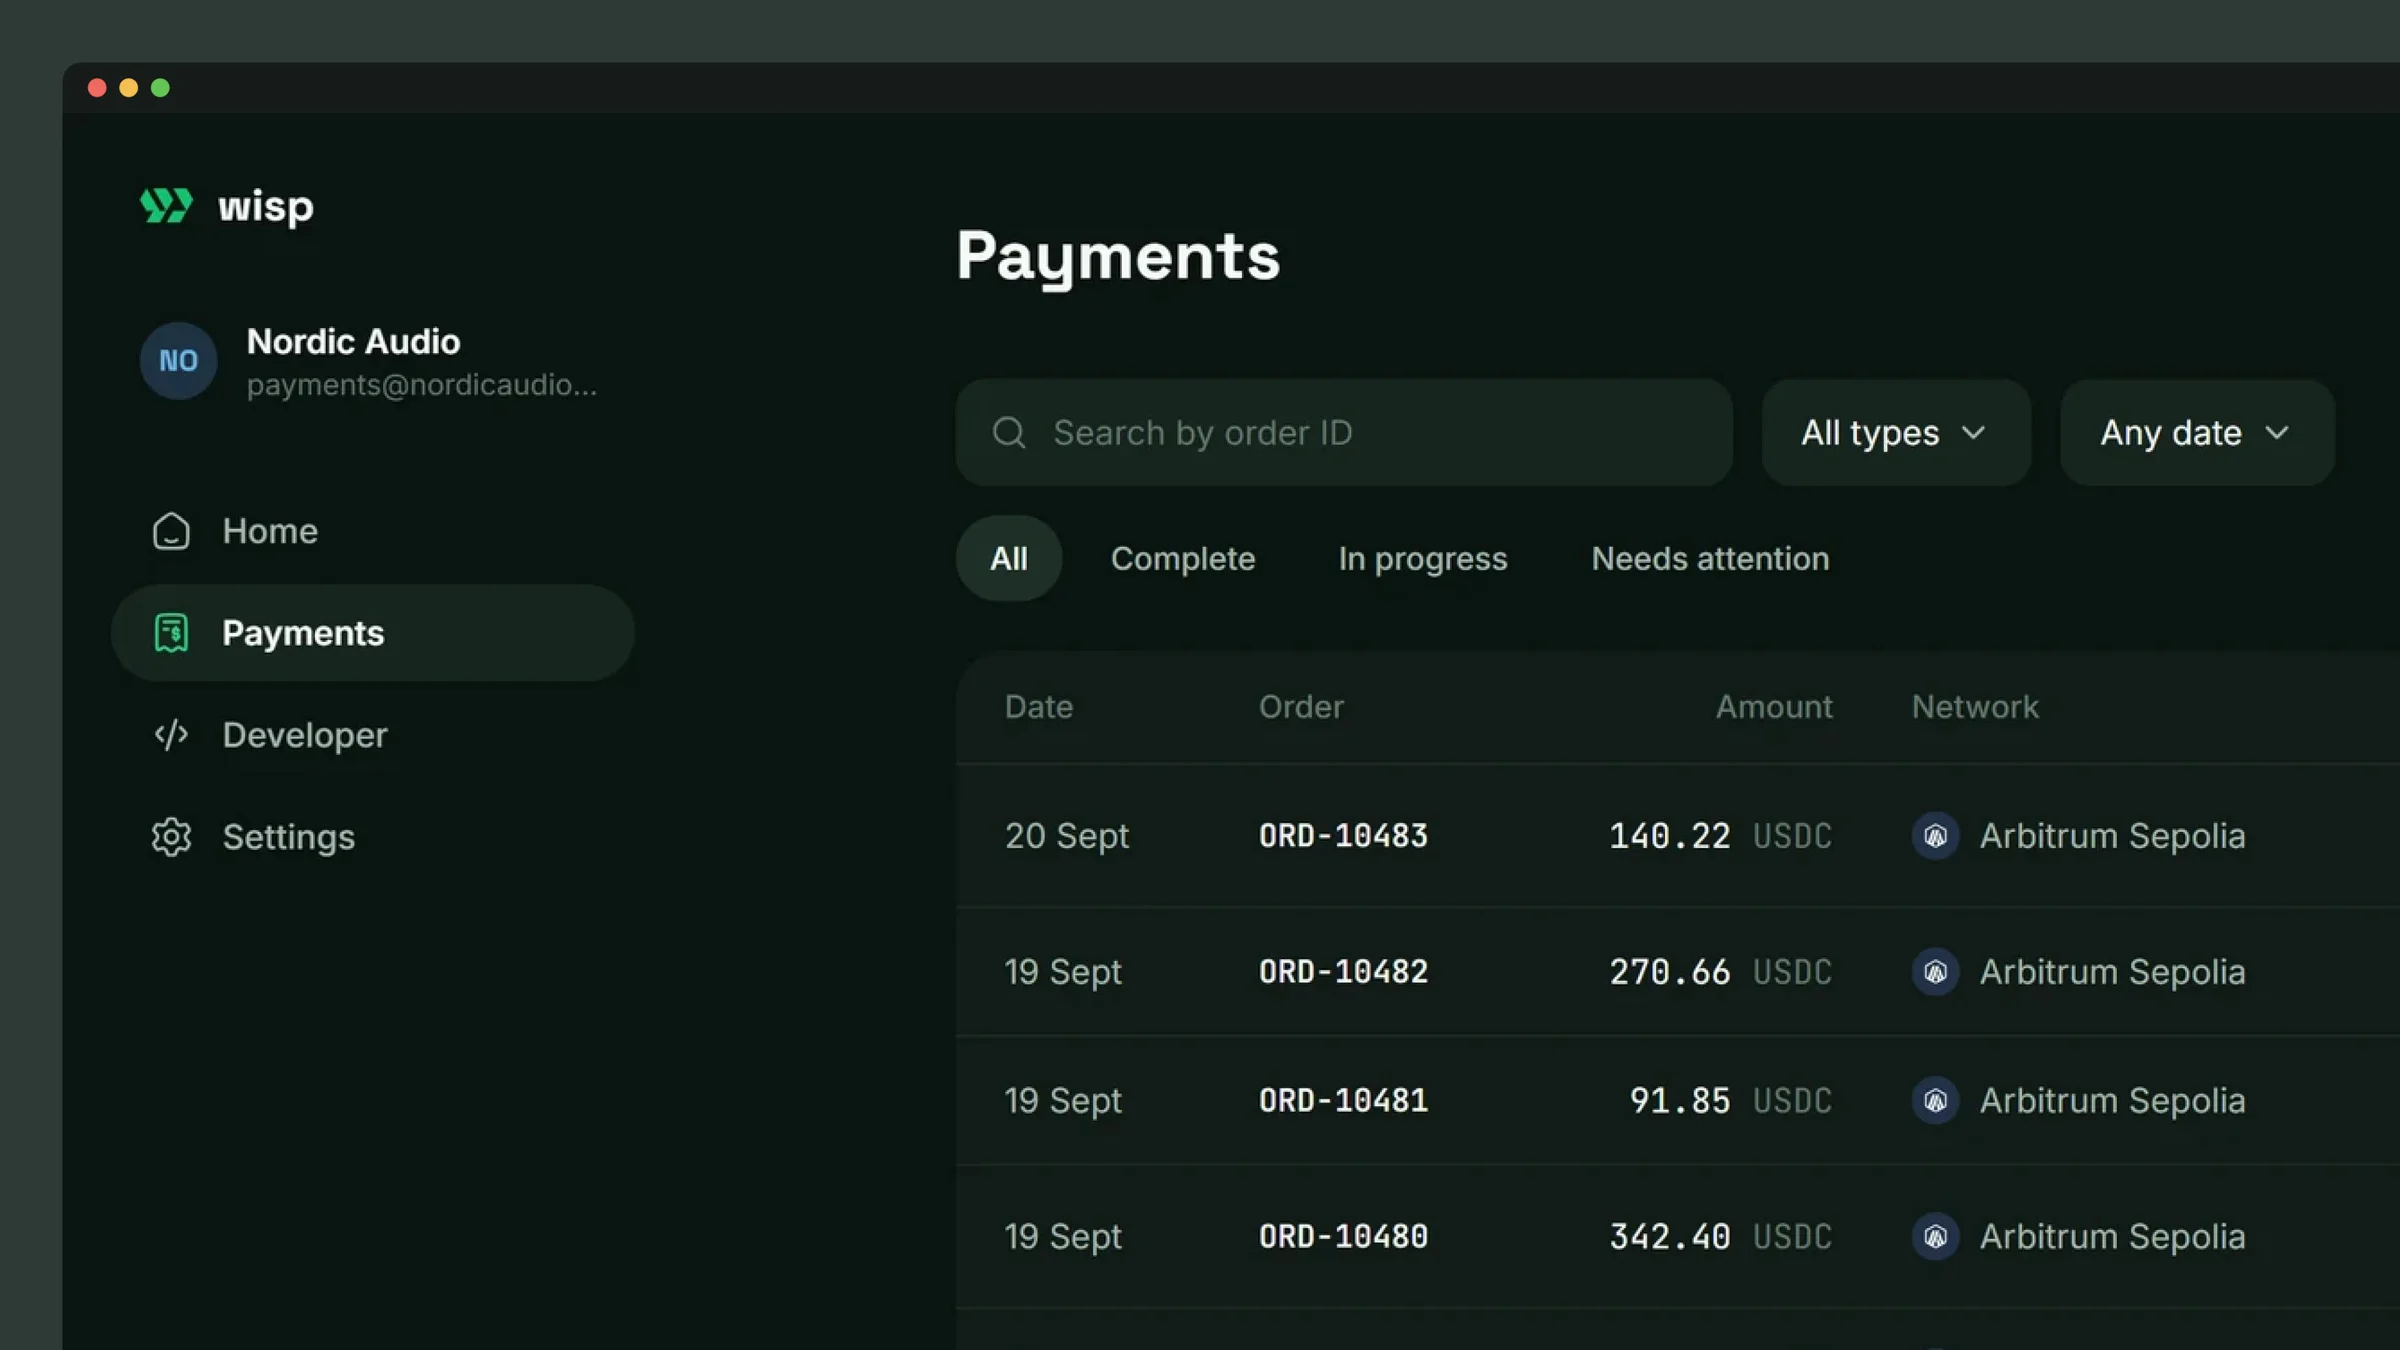Viewport: 2400px width, 1350px height.
Task: Click the 19 Sept date for ORD-10481
Action: point(1063,1101)
